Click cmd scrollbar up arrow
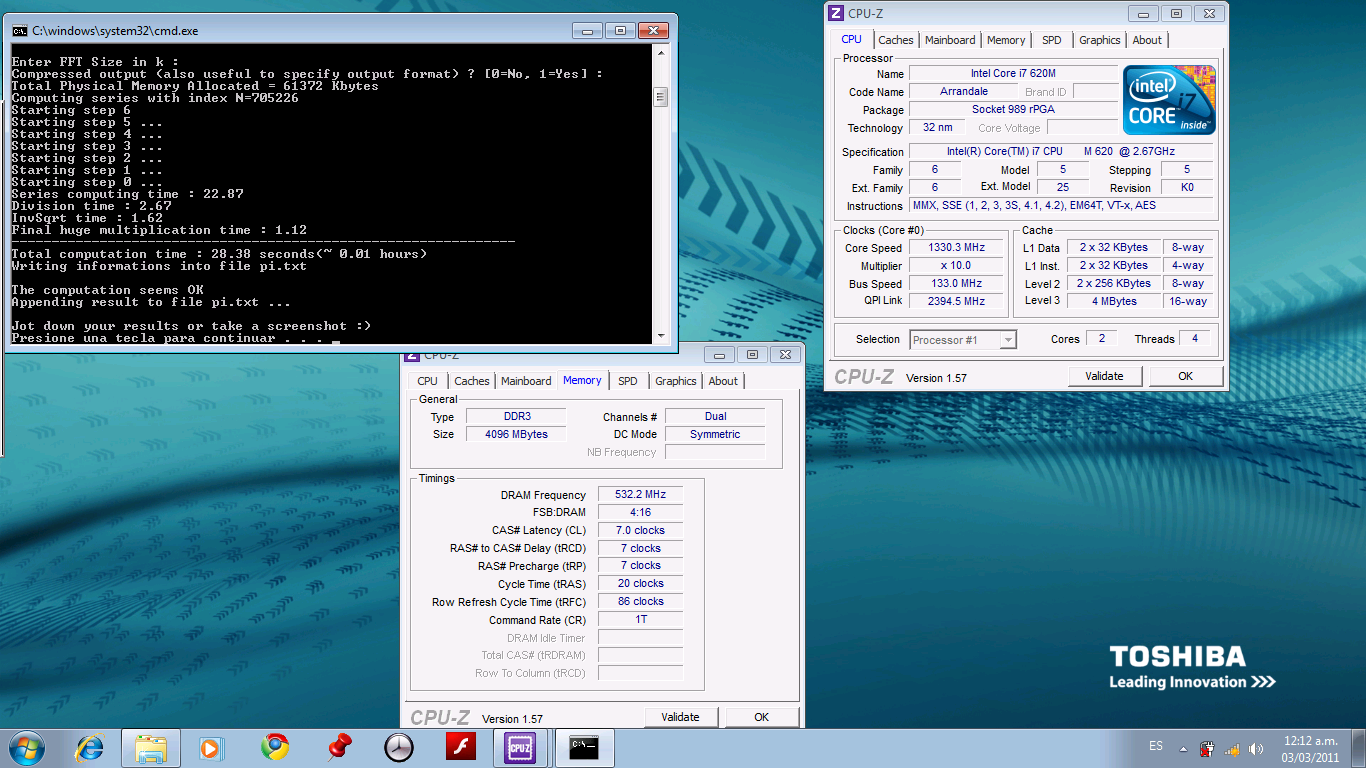The width and height of the screenshot is (1366, 768). (660, 52)
